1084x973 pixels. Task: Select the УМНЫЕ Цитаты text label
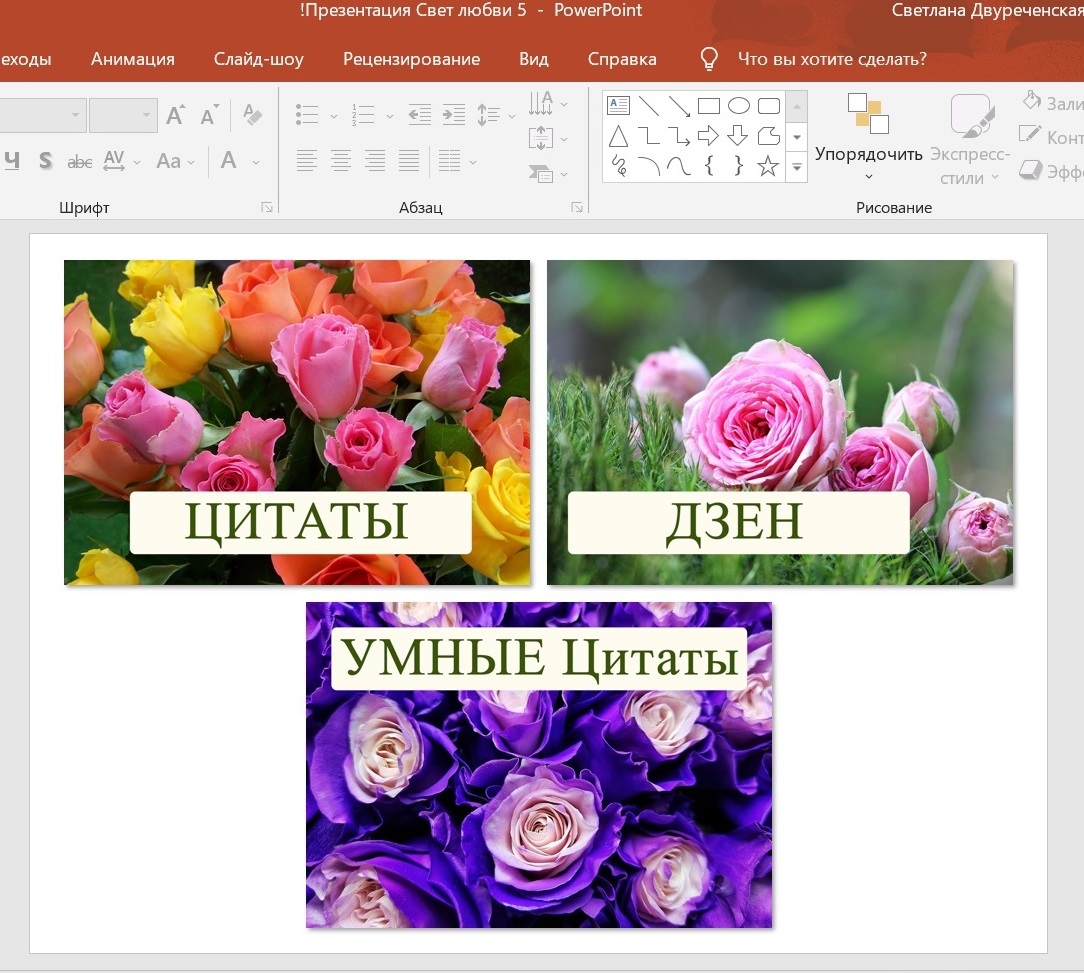[539, 658]
